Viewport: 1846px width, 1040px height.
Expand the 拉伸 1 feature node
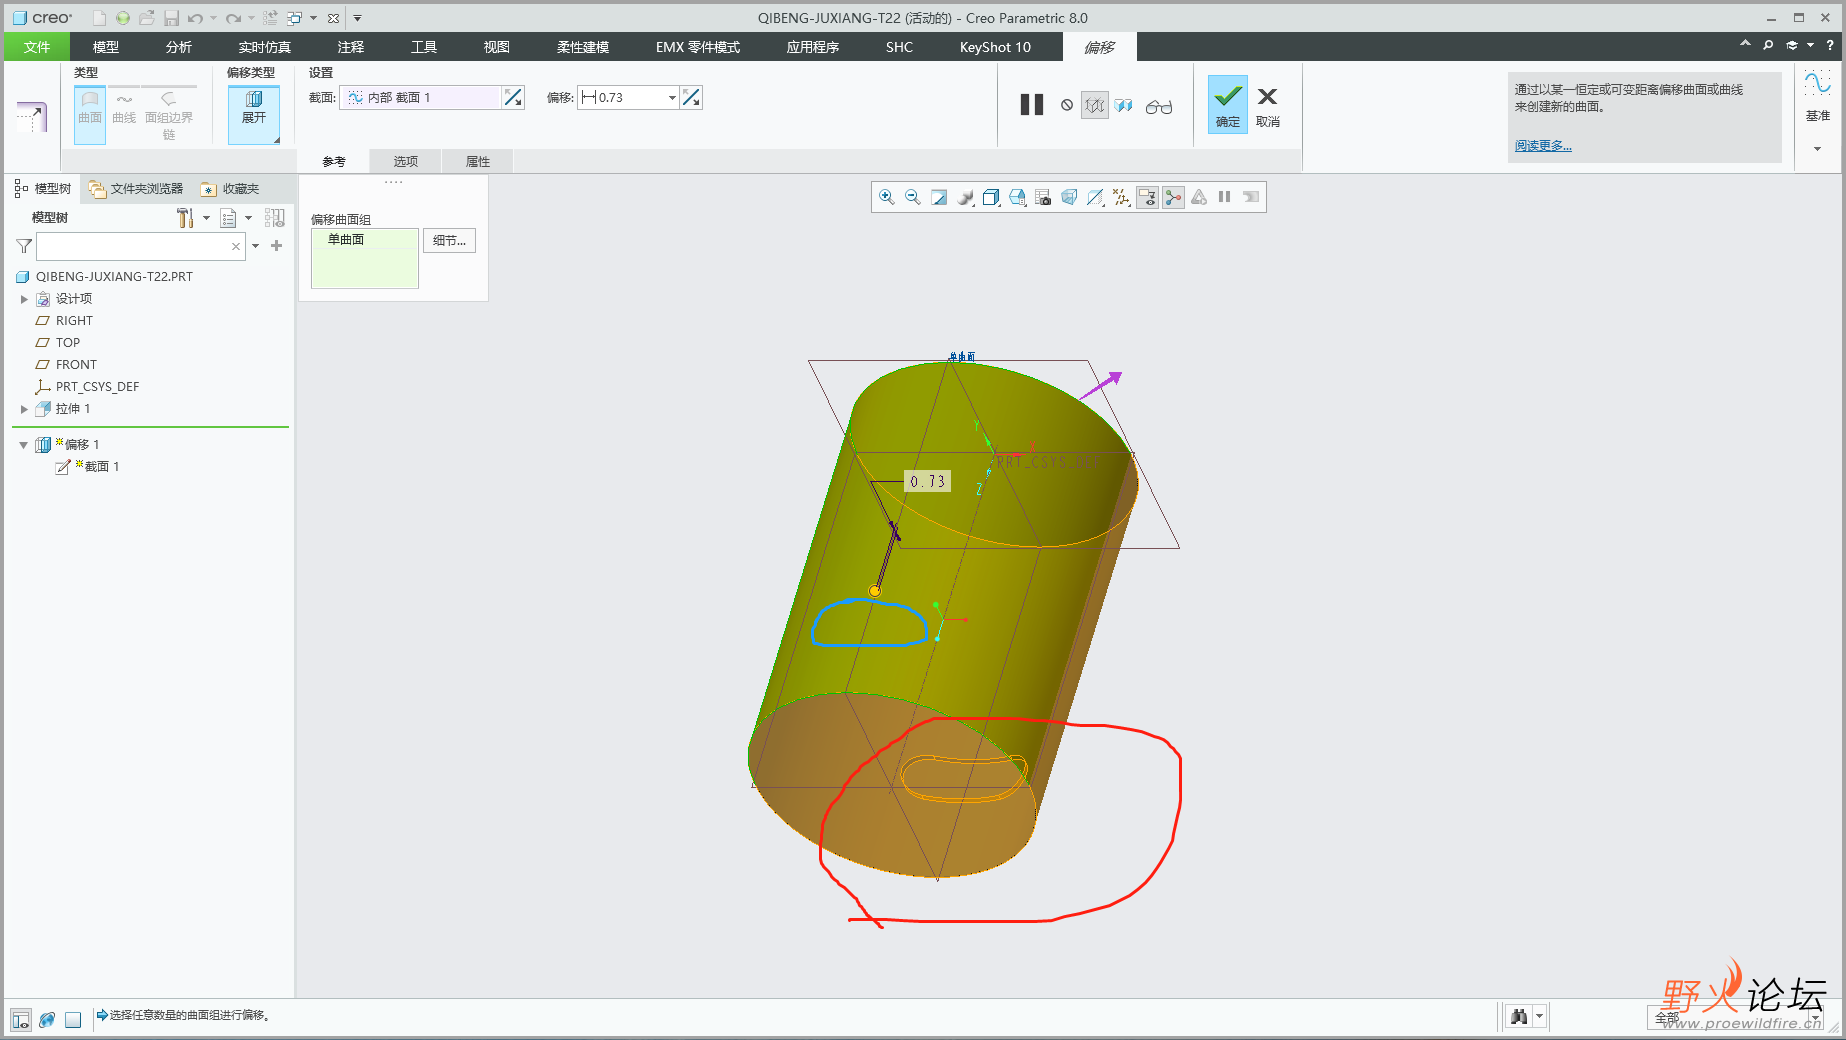24,409
